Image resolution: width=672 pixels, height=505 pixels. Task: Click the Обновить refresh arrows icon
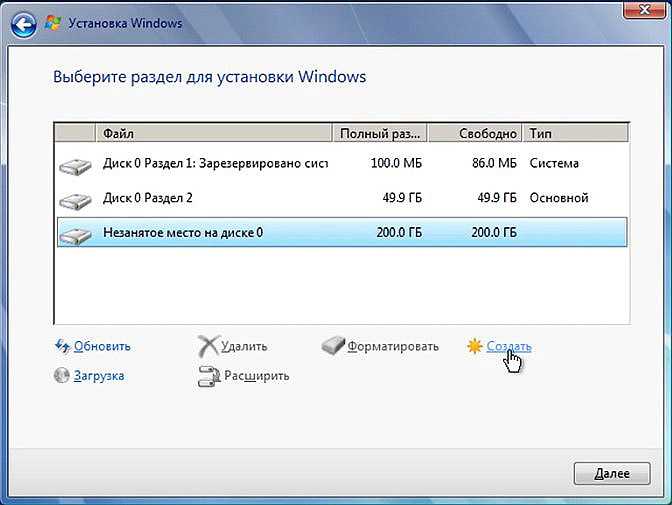coord(63,346)
